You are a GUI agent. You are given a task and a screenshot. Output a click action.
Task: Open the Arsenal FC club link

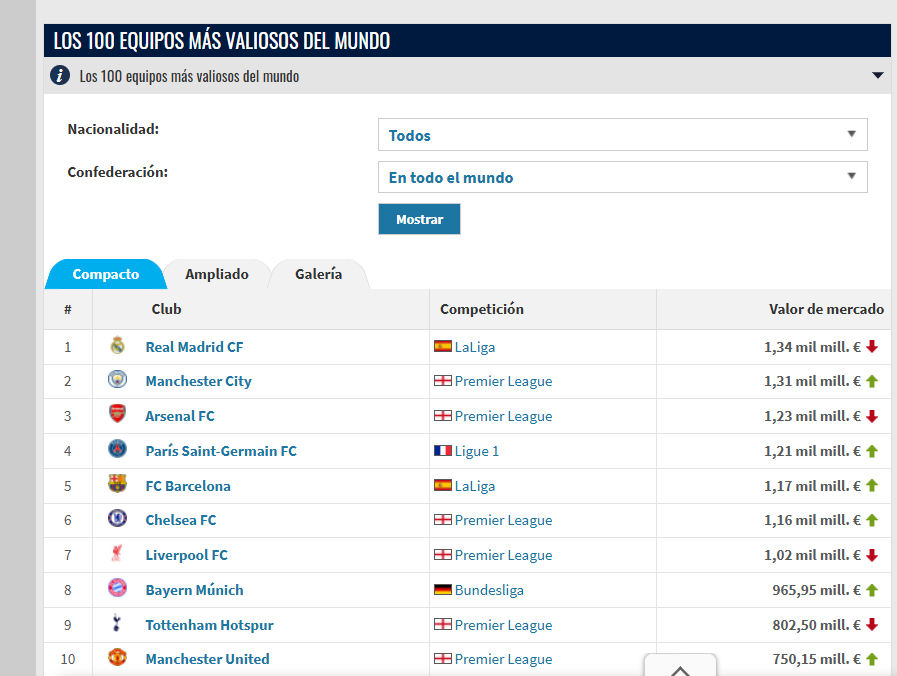click(180, 416)
